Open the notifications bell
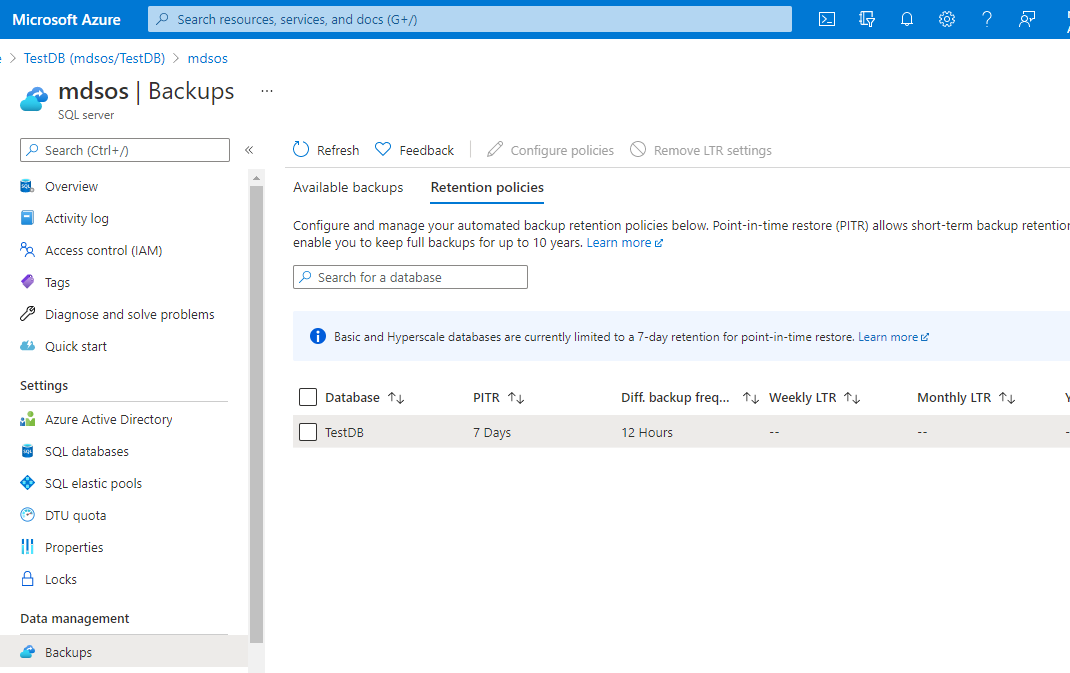1070x673 pixels. click(x=907, y=19)
